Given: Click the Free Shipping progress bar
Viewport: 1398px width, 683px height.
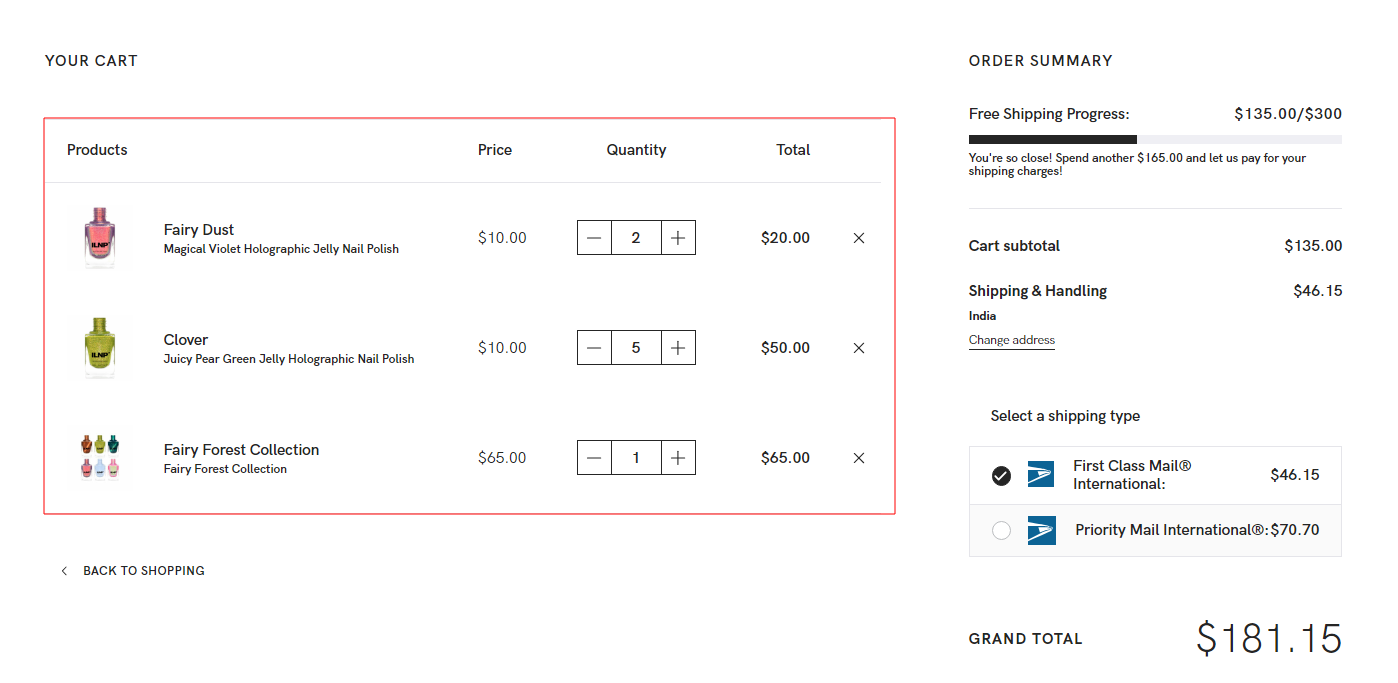Looking at the screenshot, I should (1155, 138).
